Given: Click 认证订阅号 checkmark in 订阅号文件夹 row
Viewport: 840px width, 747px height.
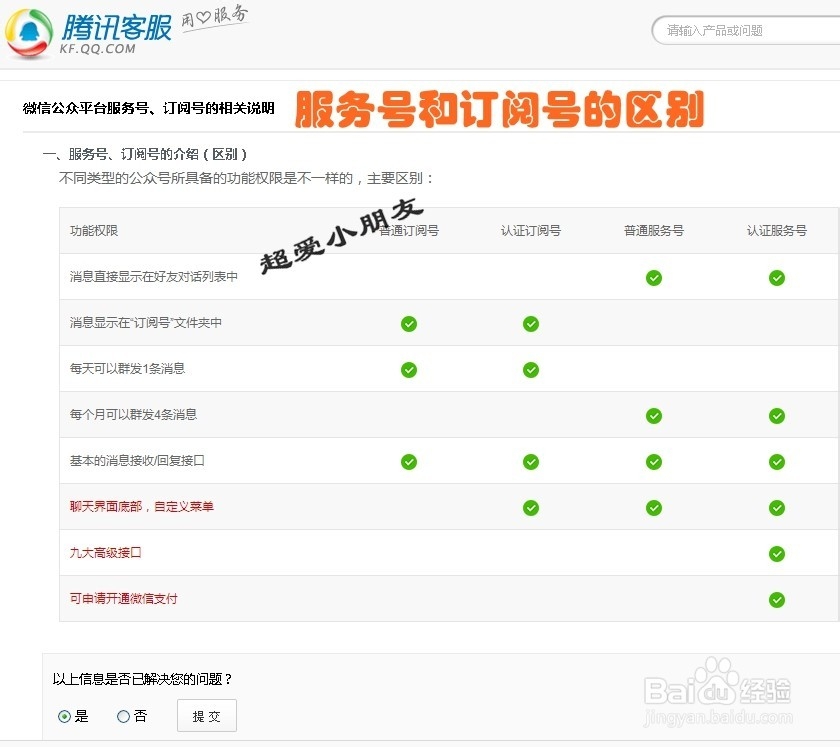Looking at the screenshot, I should [x=531, y=324].
